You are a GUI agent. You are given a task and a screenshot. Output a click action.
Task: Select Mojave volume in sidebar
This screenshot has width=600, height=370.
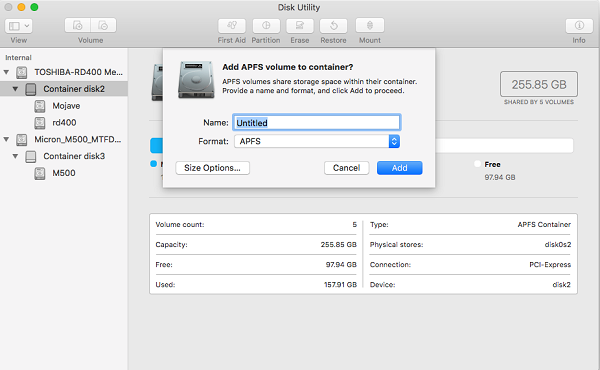tap(66, 106)
